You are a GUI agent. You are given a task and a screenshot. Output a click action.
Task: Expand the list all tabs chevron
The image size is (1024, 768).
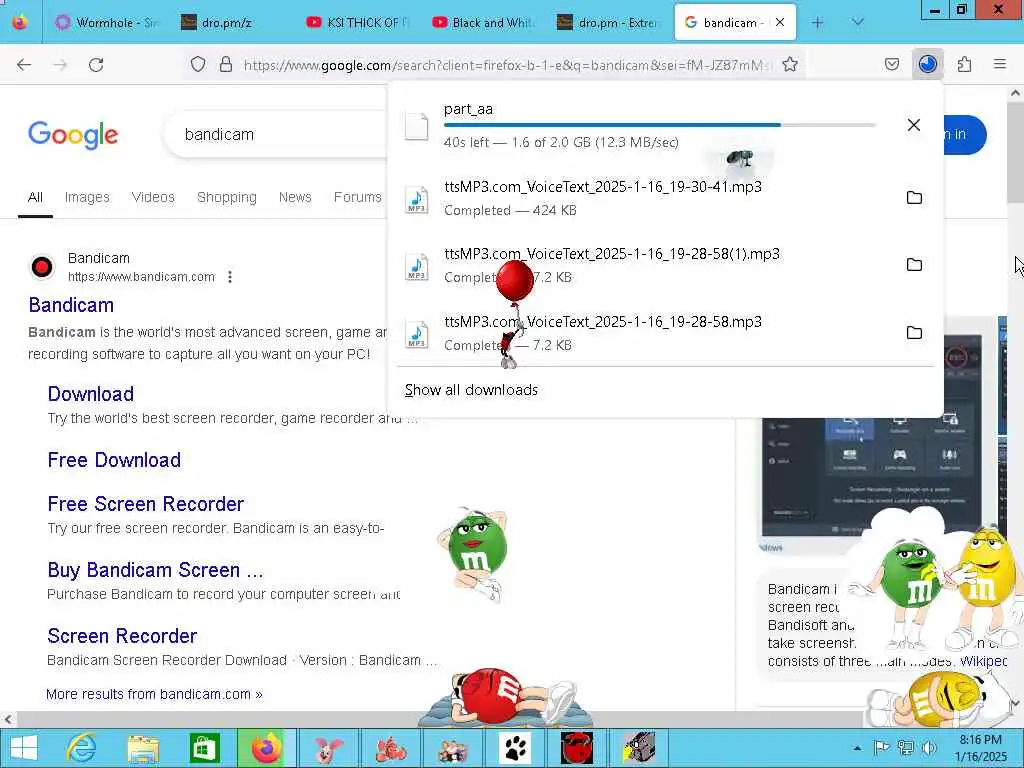(x=857, y=22)
